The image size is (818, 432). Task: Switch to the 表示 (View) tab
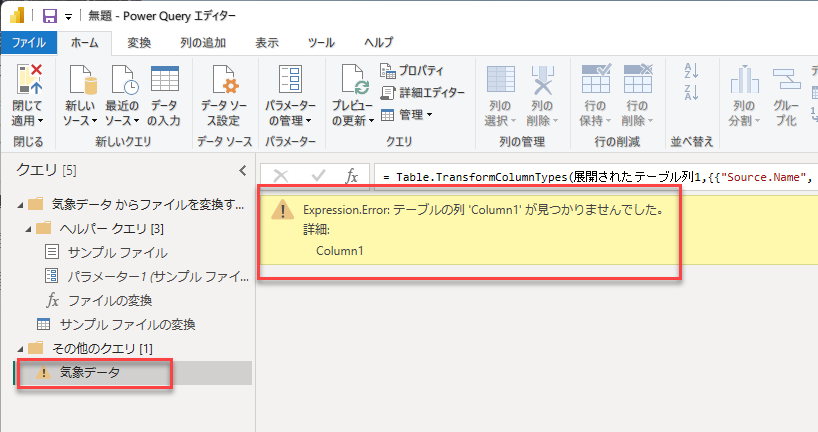(x=267, y=43)
